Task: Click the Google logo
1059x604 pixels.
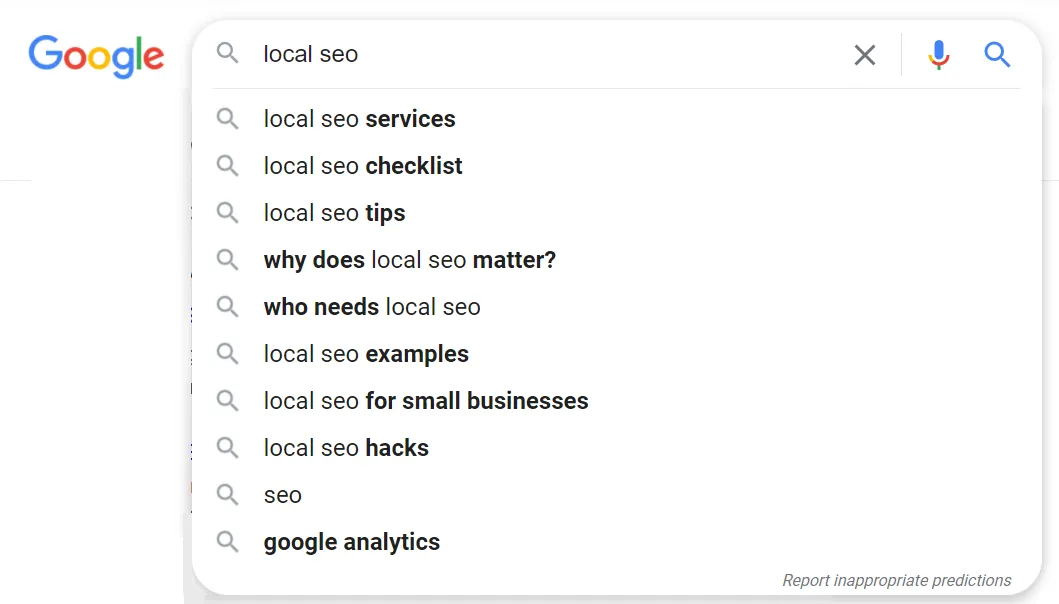Action: coord(96,56)
